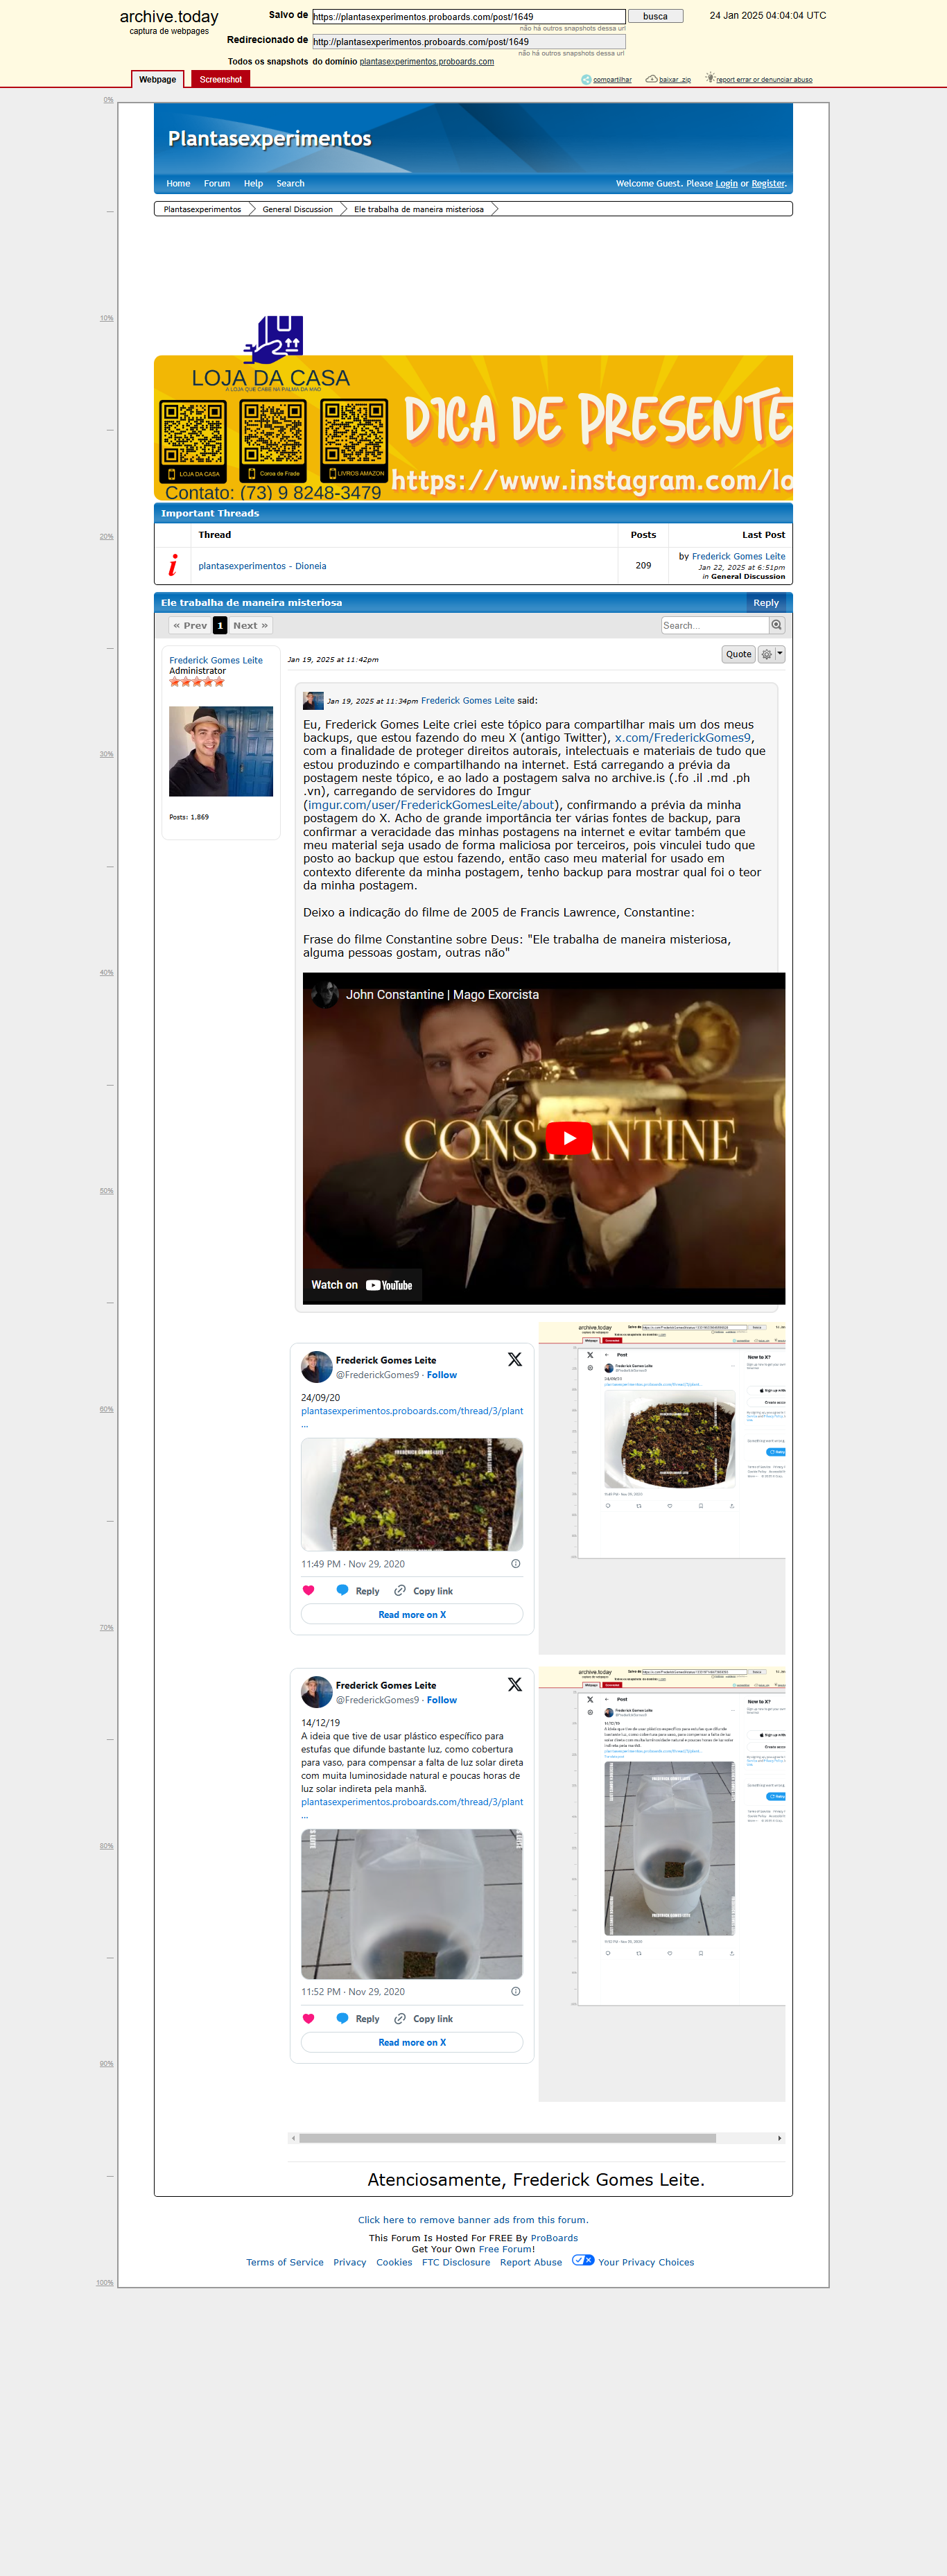Image resolution: width=947 pixels, height=2576 pixels.
Task: Click Follow on the 11:49 PM tweet
Action: [441, 1375]
